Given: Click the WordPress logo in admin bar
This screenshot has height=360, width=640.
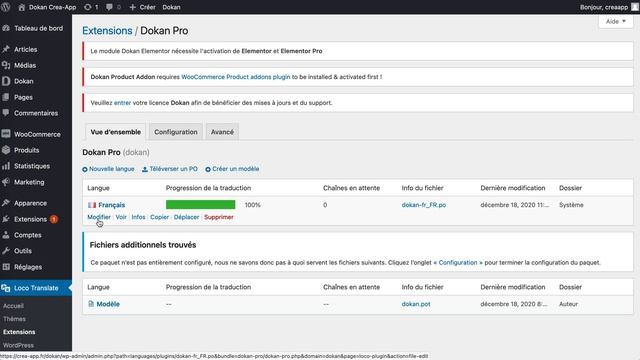Looking at the screenshot, I should pos(6,7).
